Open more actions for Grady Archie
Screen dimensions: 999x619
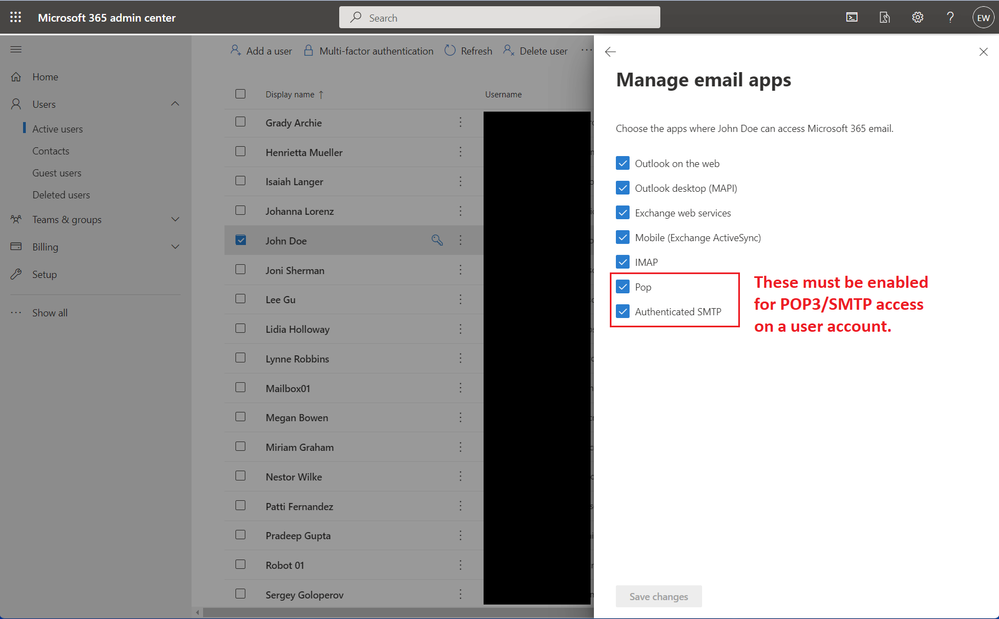[461, 122]
